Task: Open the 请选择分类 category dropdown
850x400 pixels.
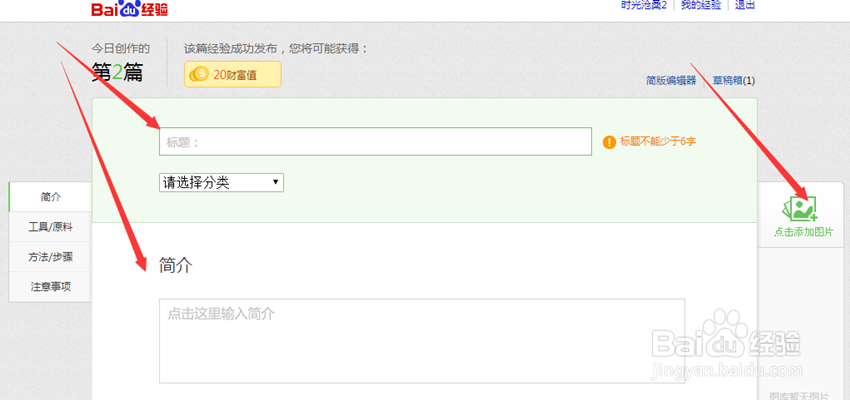Action: tap(221, 183)
